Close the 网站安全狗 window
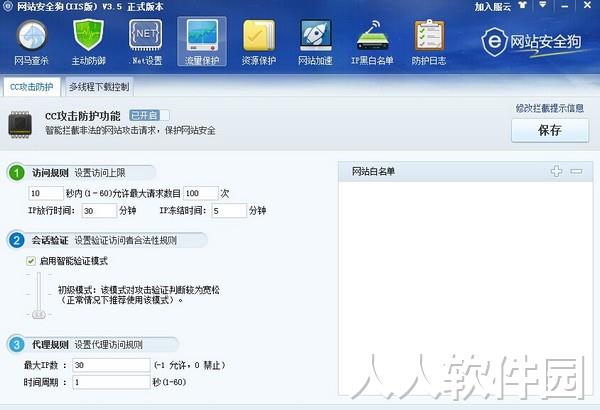Viewport: 600px width, 410px height. [x=587, y=5]
